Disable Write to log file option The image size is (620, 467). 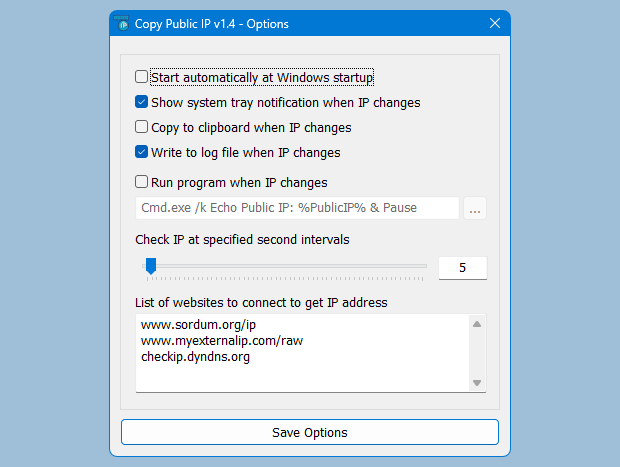142,153
